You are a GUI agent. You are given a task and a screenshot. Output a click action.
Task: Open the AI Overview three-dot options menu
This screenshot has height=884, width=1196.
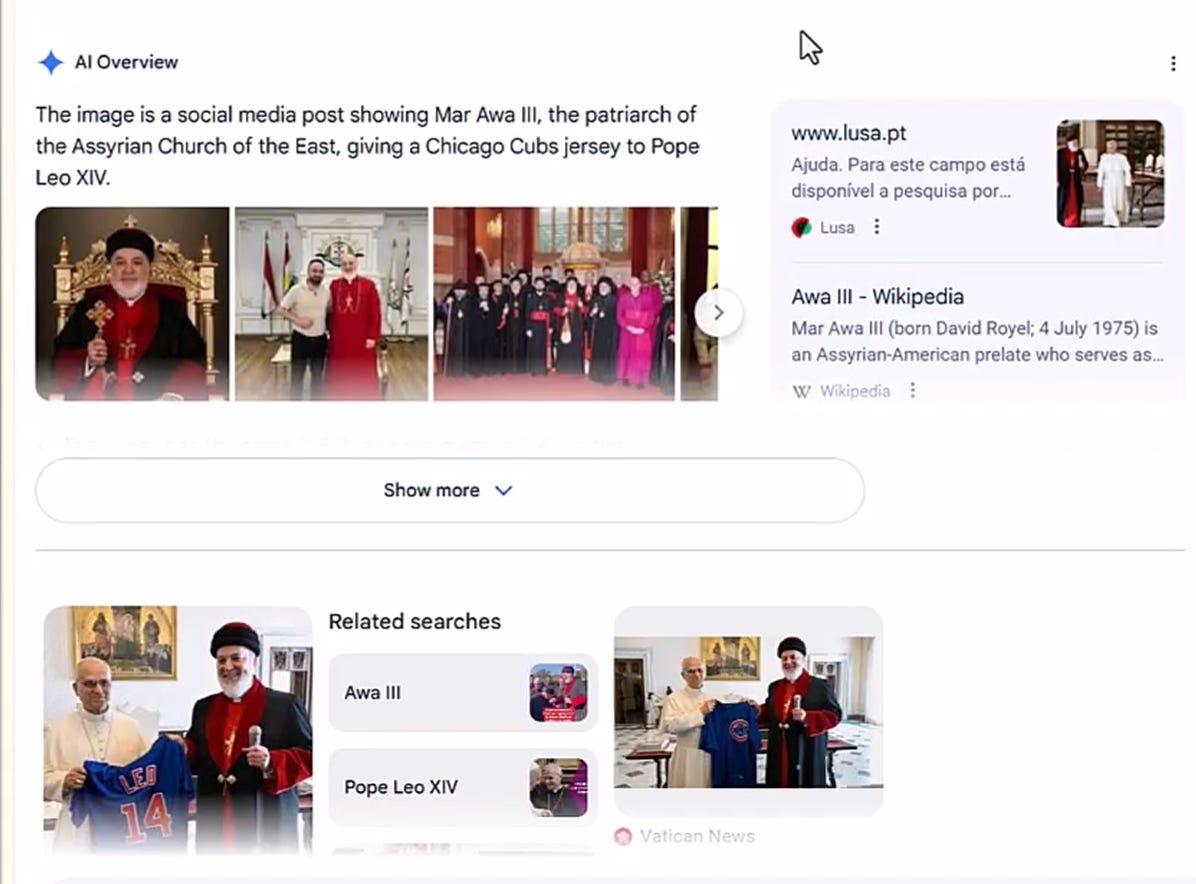(x=1173, y=63)
